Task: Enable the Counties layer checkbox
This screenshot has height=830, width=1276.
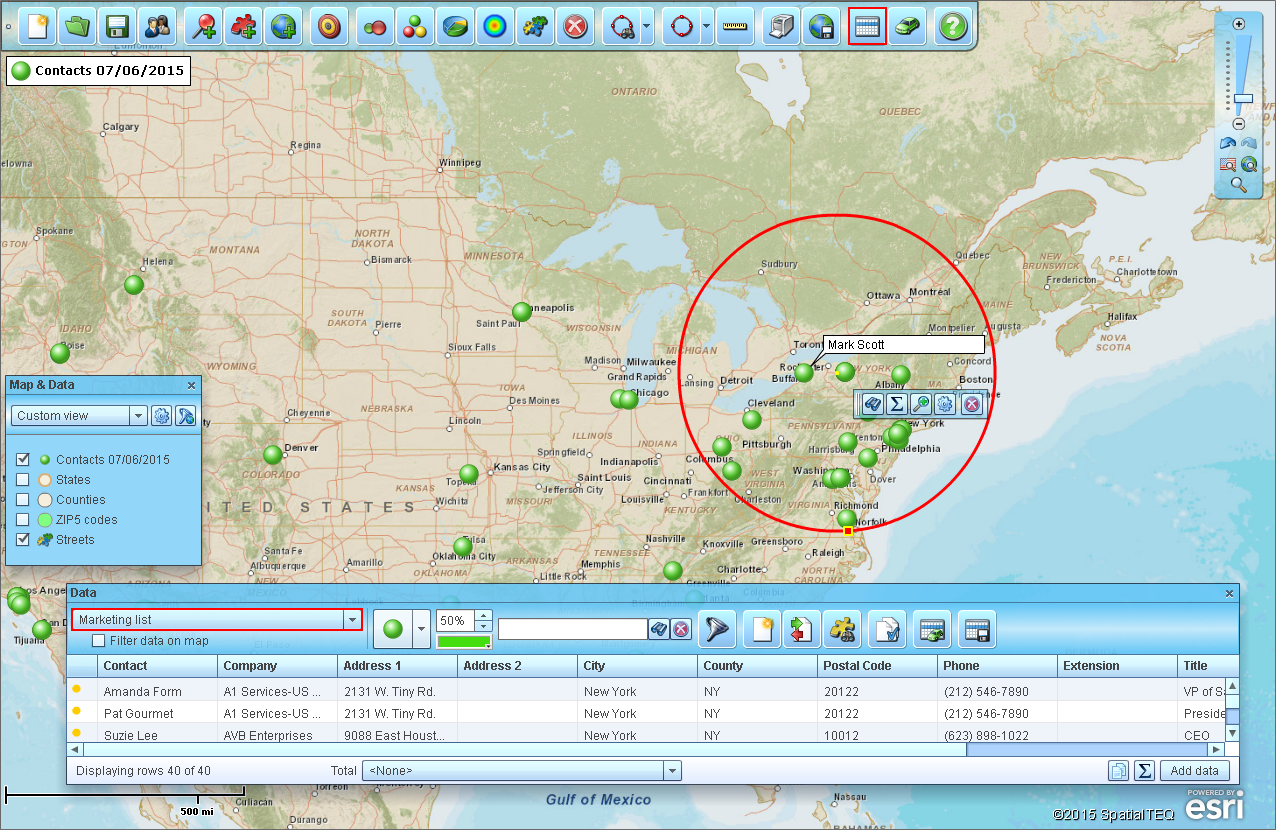Action: (22, 500)
